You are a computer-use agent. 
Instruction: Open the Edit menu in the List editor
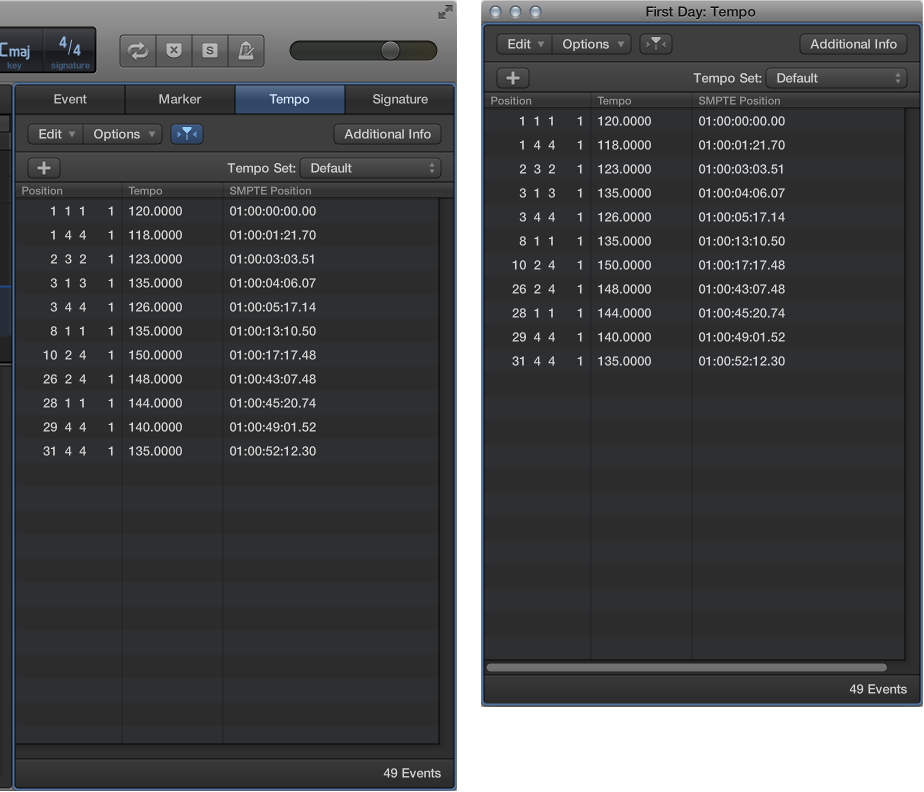(55, 133)
